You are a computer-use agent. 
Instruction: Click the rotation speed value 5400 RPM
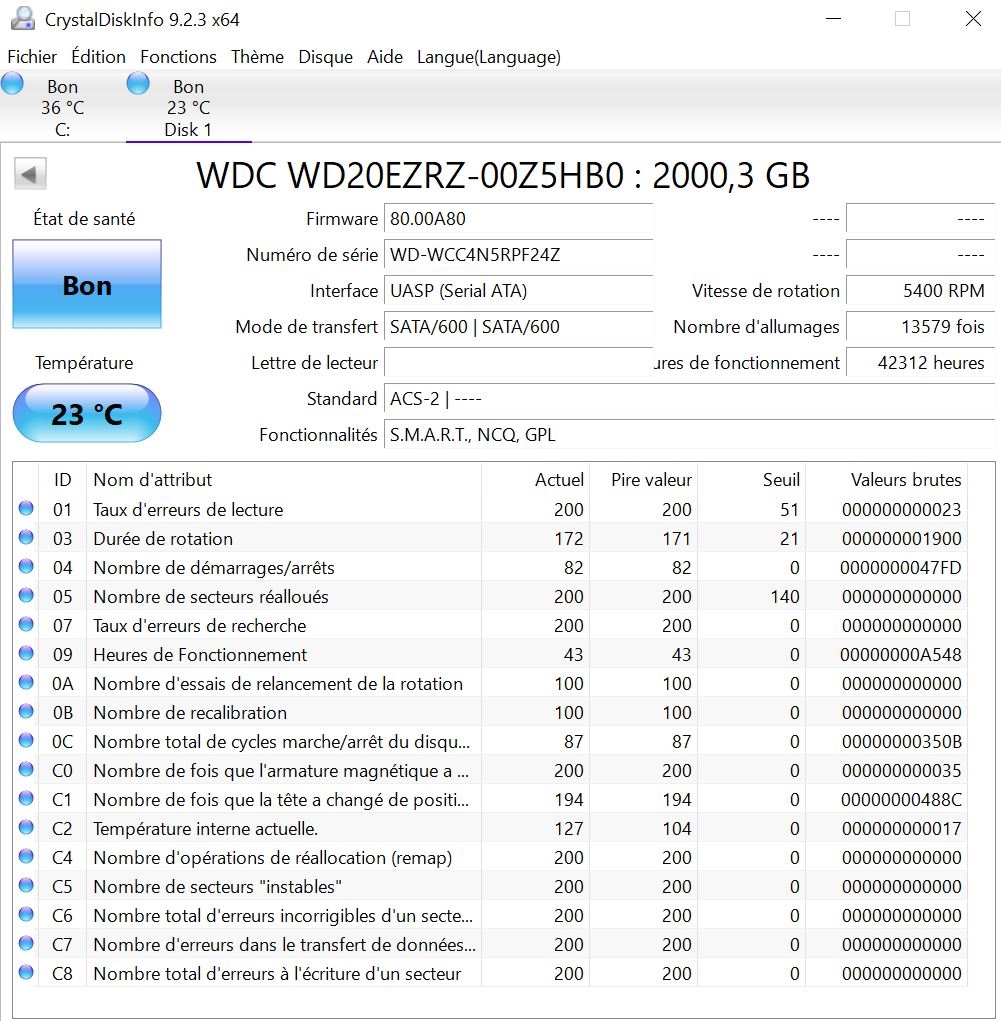(920, 290)
